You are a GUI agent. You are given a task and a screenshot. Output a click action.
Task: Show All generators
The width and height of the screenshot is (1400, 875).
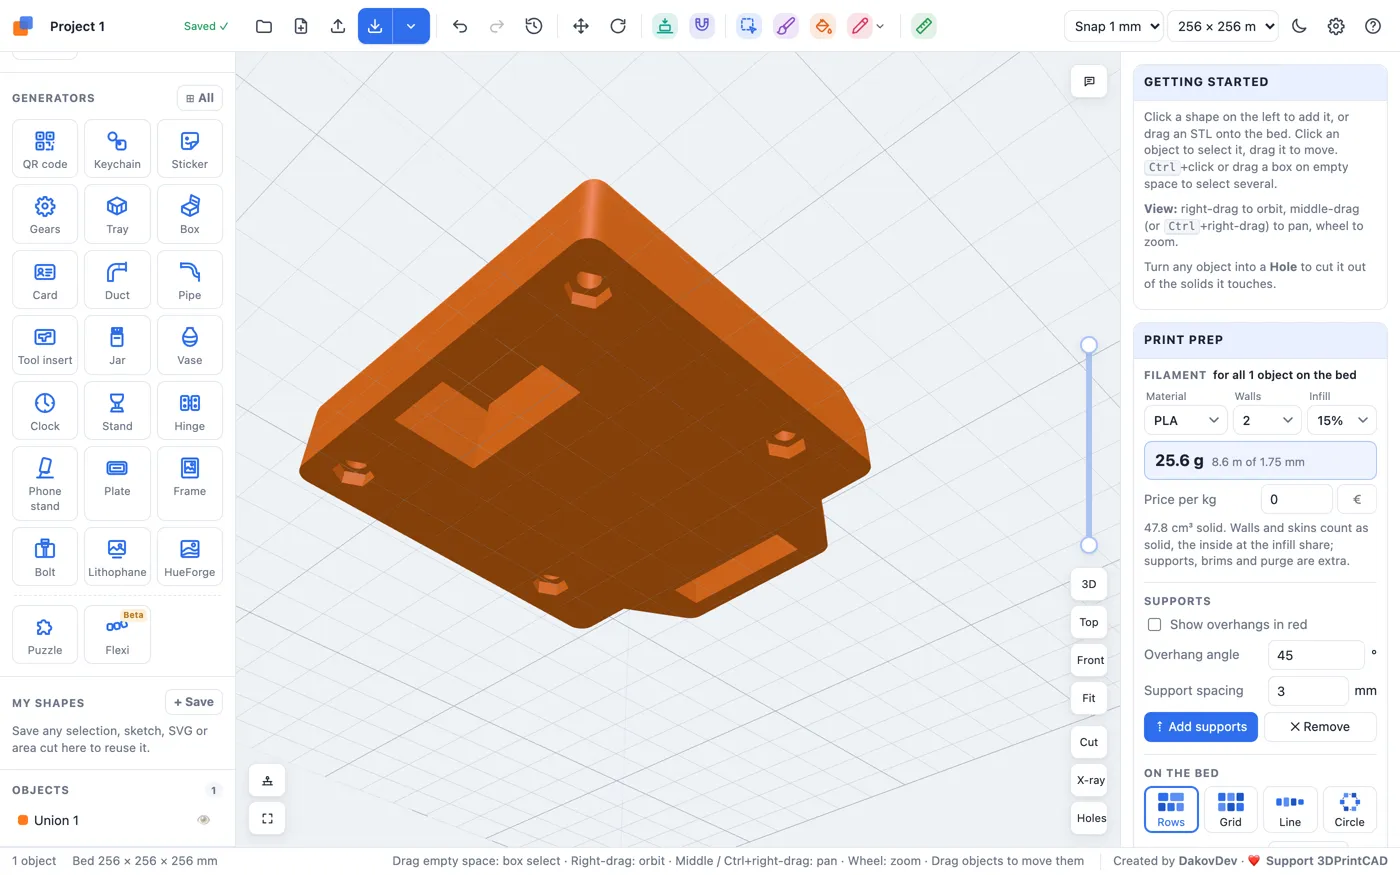[200, 98]
